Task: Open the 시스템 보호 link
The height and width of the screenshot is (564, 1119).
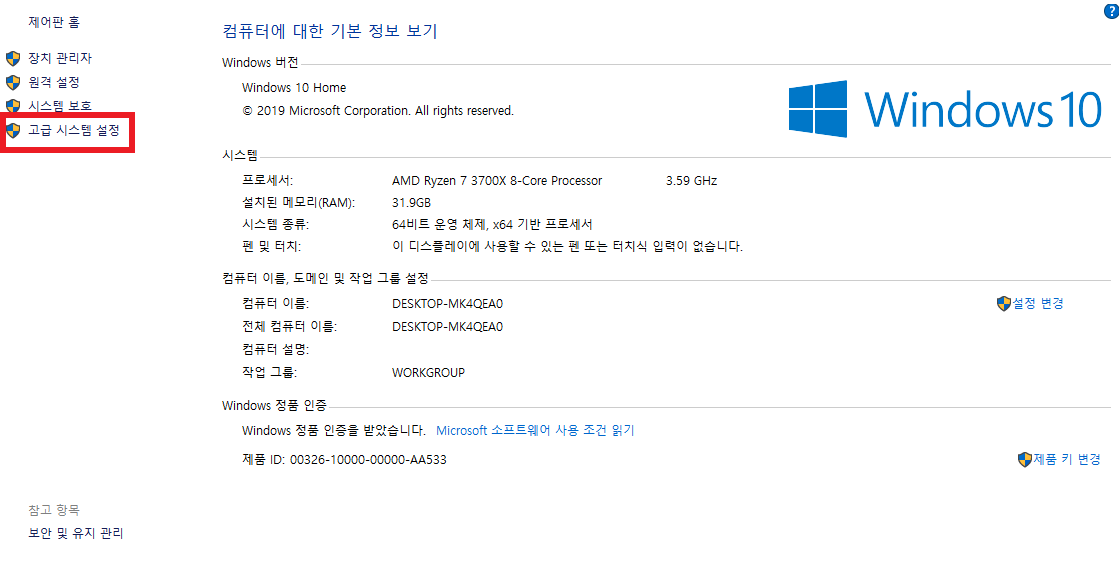Action: click(x=60, y=106)
